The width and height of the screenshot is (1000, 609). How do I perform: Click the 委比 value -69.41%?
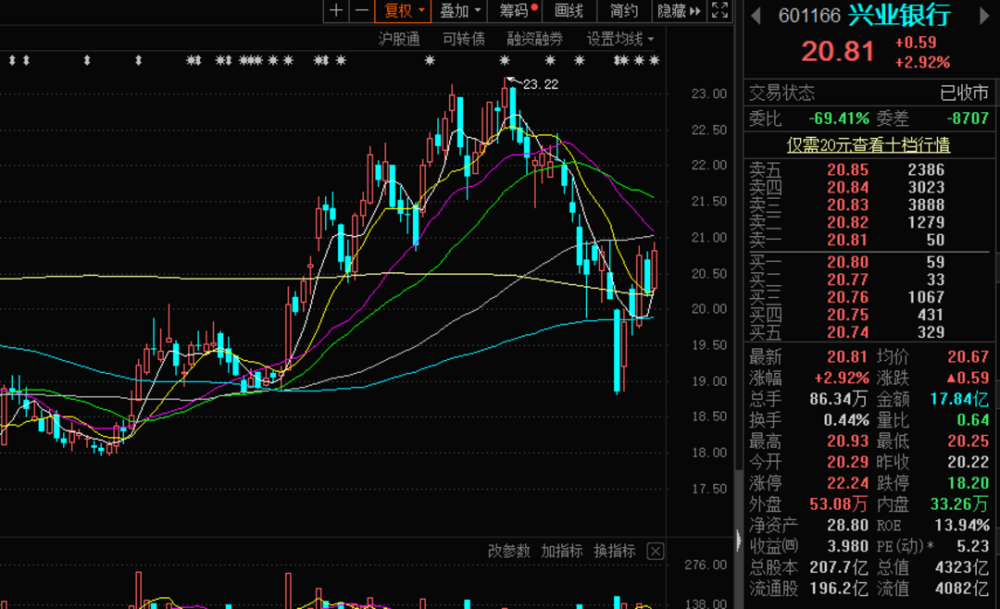839,119
